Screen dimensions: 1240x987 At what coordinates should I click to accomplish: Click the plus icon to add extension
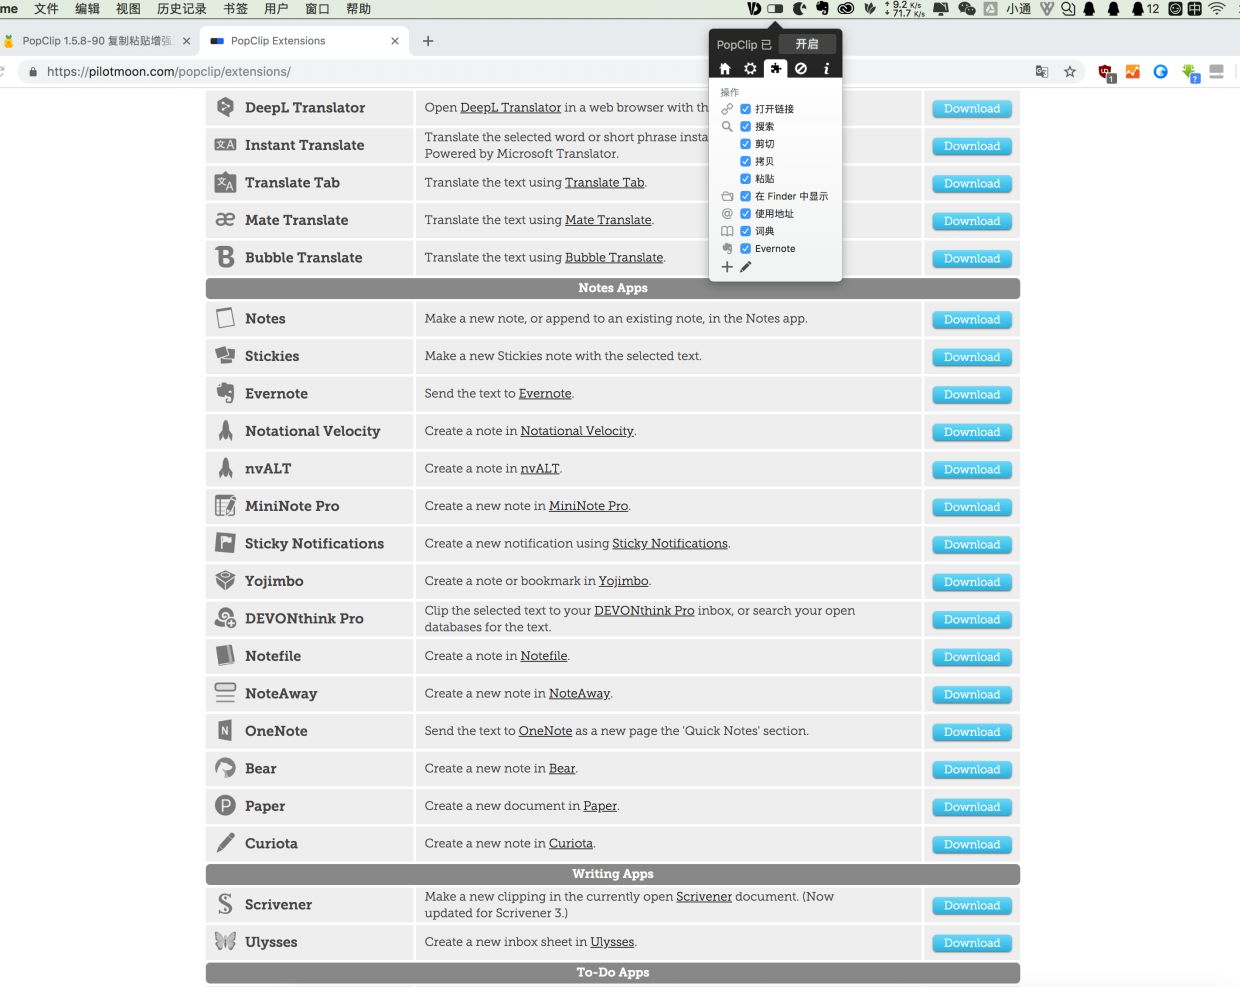pos(727,267)
